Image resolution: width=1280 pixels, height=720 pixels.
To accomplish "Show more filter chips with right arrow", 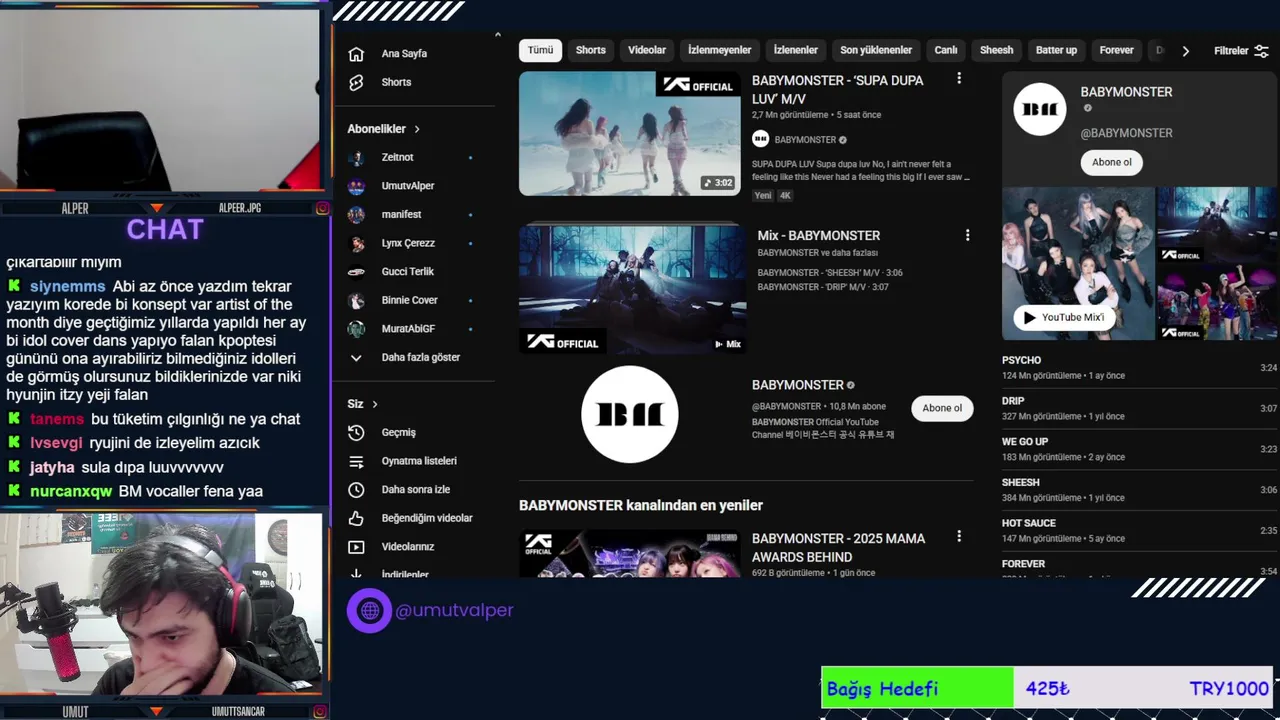I will tap(1185, 51).
